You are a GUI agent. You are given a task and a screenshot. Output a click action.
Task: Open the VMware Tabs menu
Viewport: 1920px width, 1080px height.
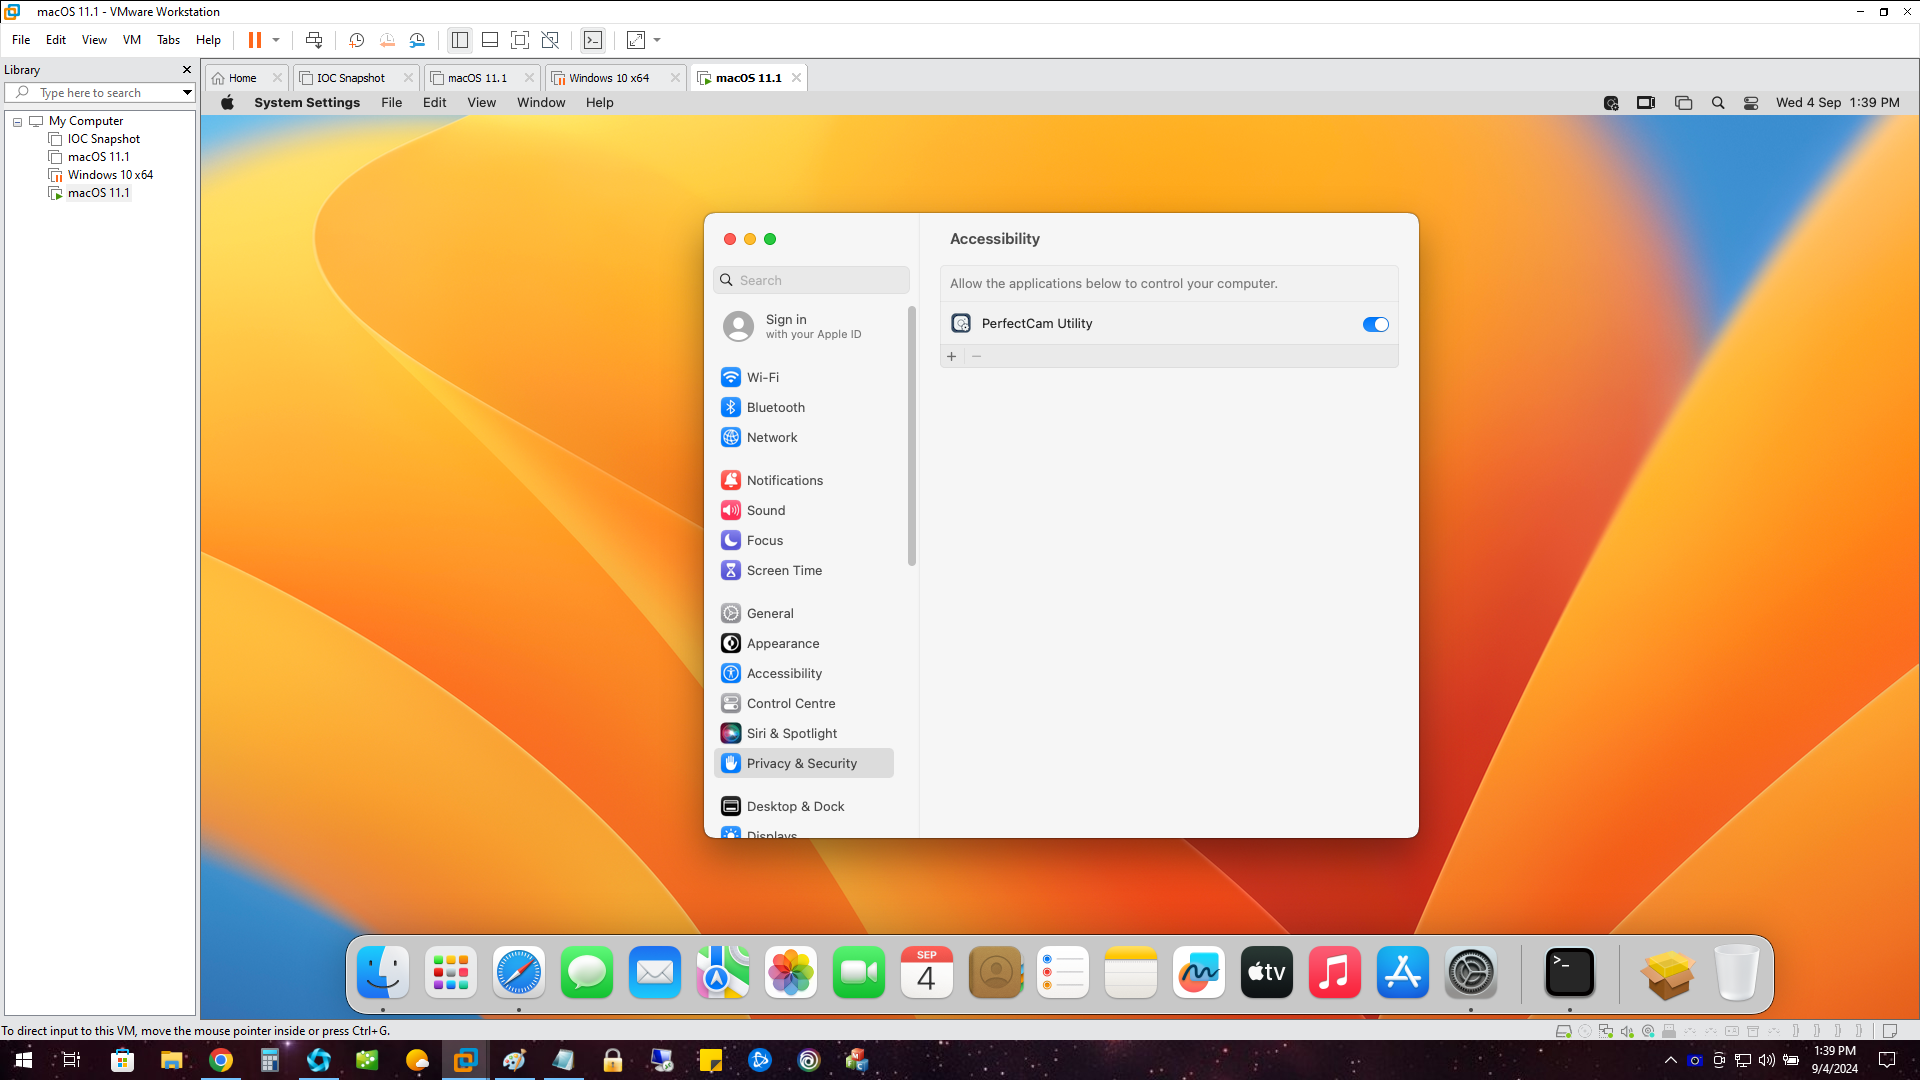(168, 40)
